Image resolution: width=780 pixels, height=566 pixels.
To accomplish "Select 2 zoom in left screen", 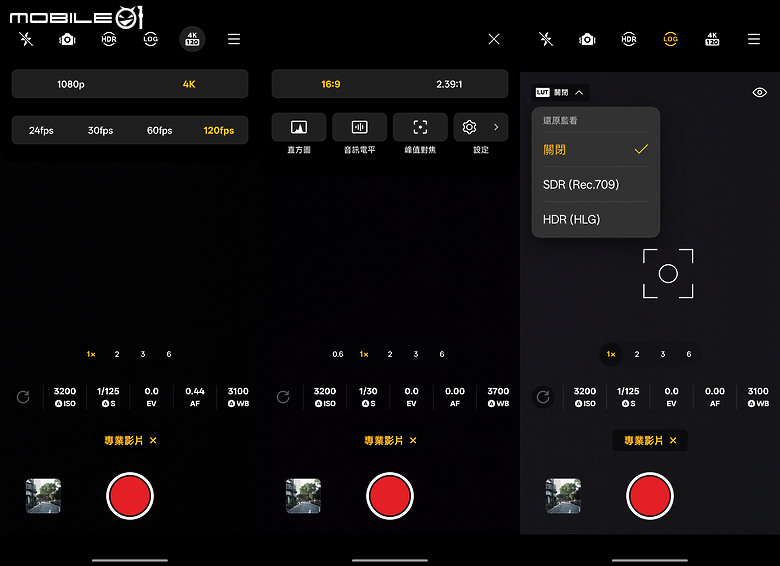I will click(x=117, y=354).
